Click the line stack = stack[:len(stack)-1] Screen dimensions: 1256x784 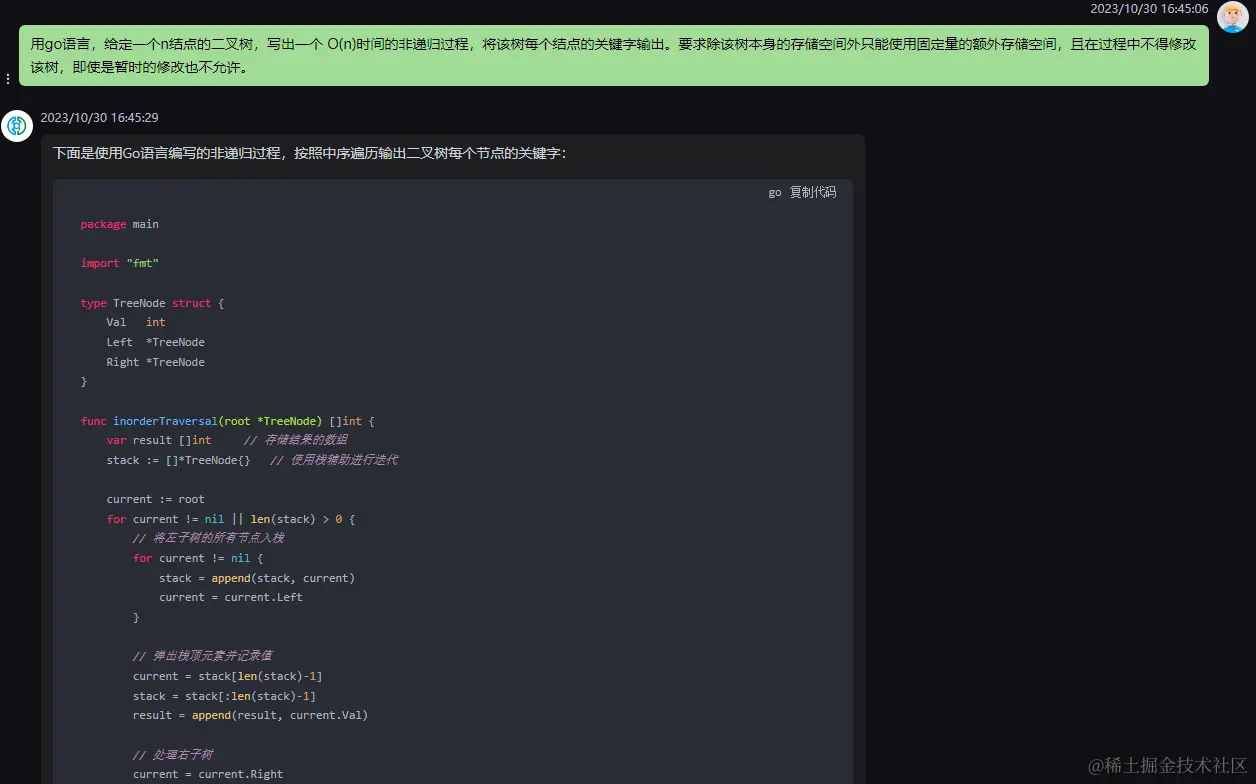point(224,696)
